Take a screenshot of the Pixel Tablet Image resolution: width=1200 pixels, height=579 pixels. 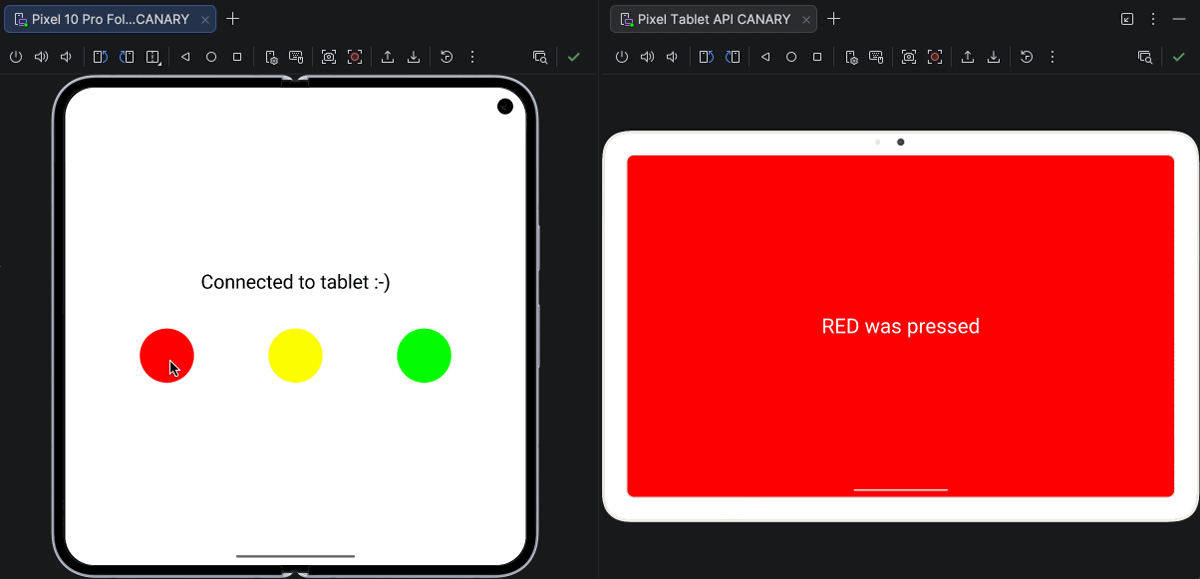tap(909, 57)
